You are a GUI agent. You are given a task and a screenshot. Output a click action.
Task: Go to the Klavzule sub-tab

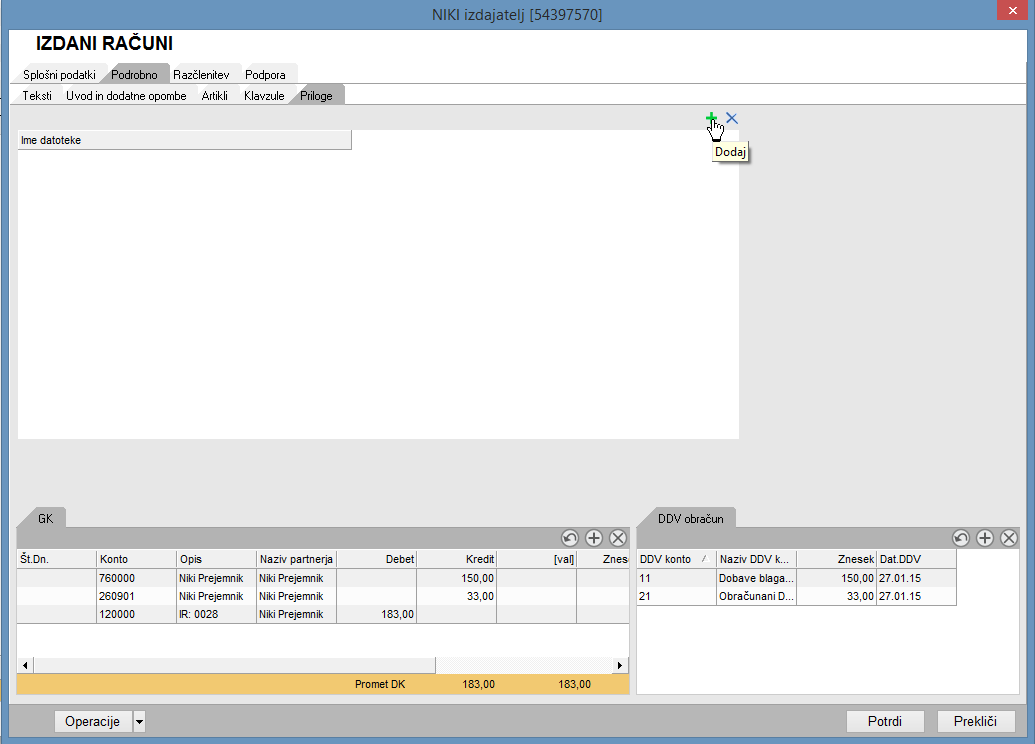point(264,96)
